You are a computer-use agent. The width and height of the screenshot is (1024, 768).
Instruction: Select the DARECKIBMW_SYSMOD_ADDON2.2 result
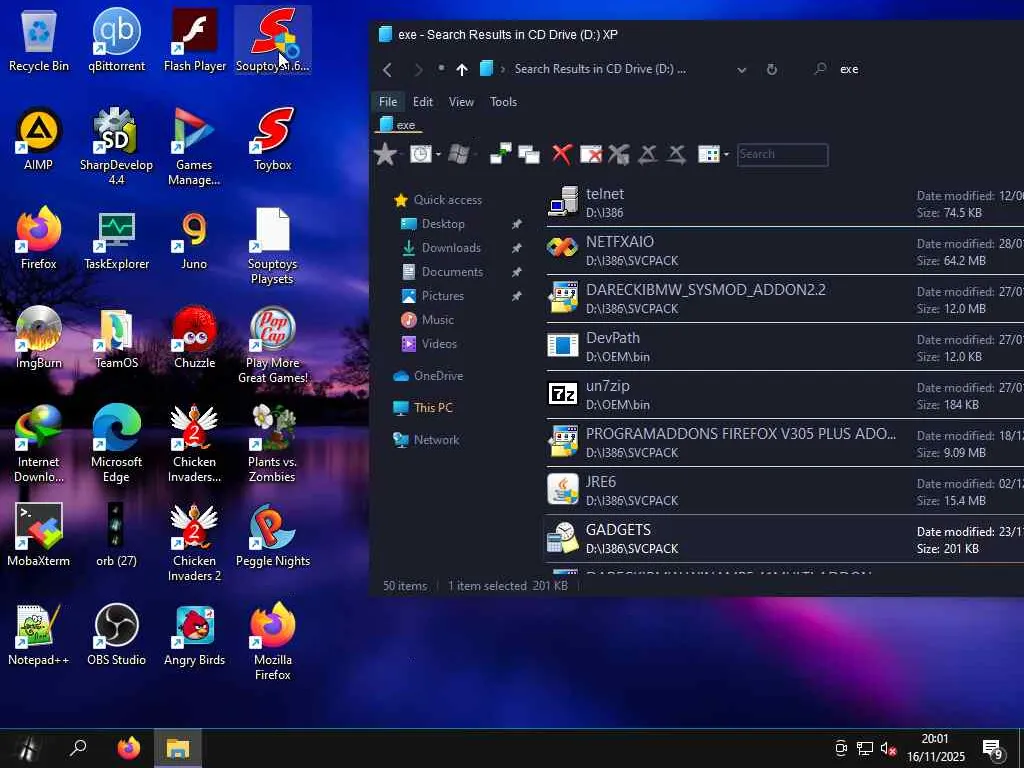pos(785,298)
